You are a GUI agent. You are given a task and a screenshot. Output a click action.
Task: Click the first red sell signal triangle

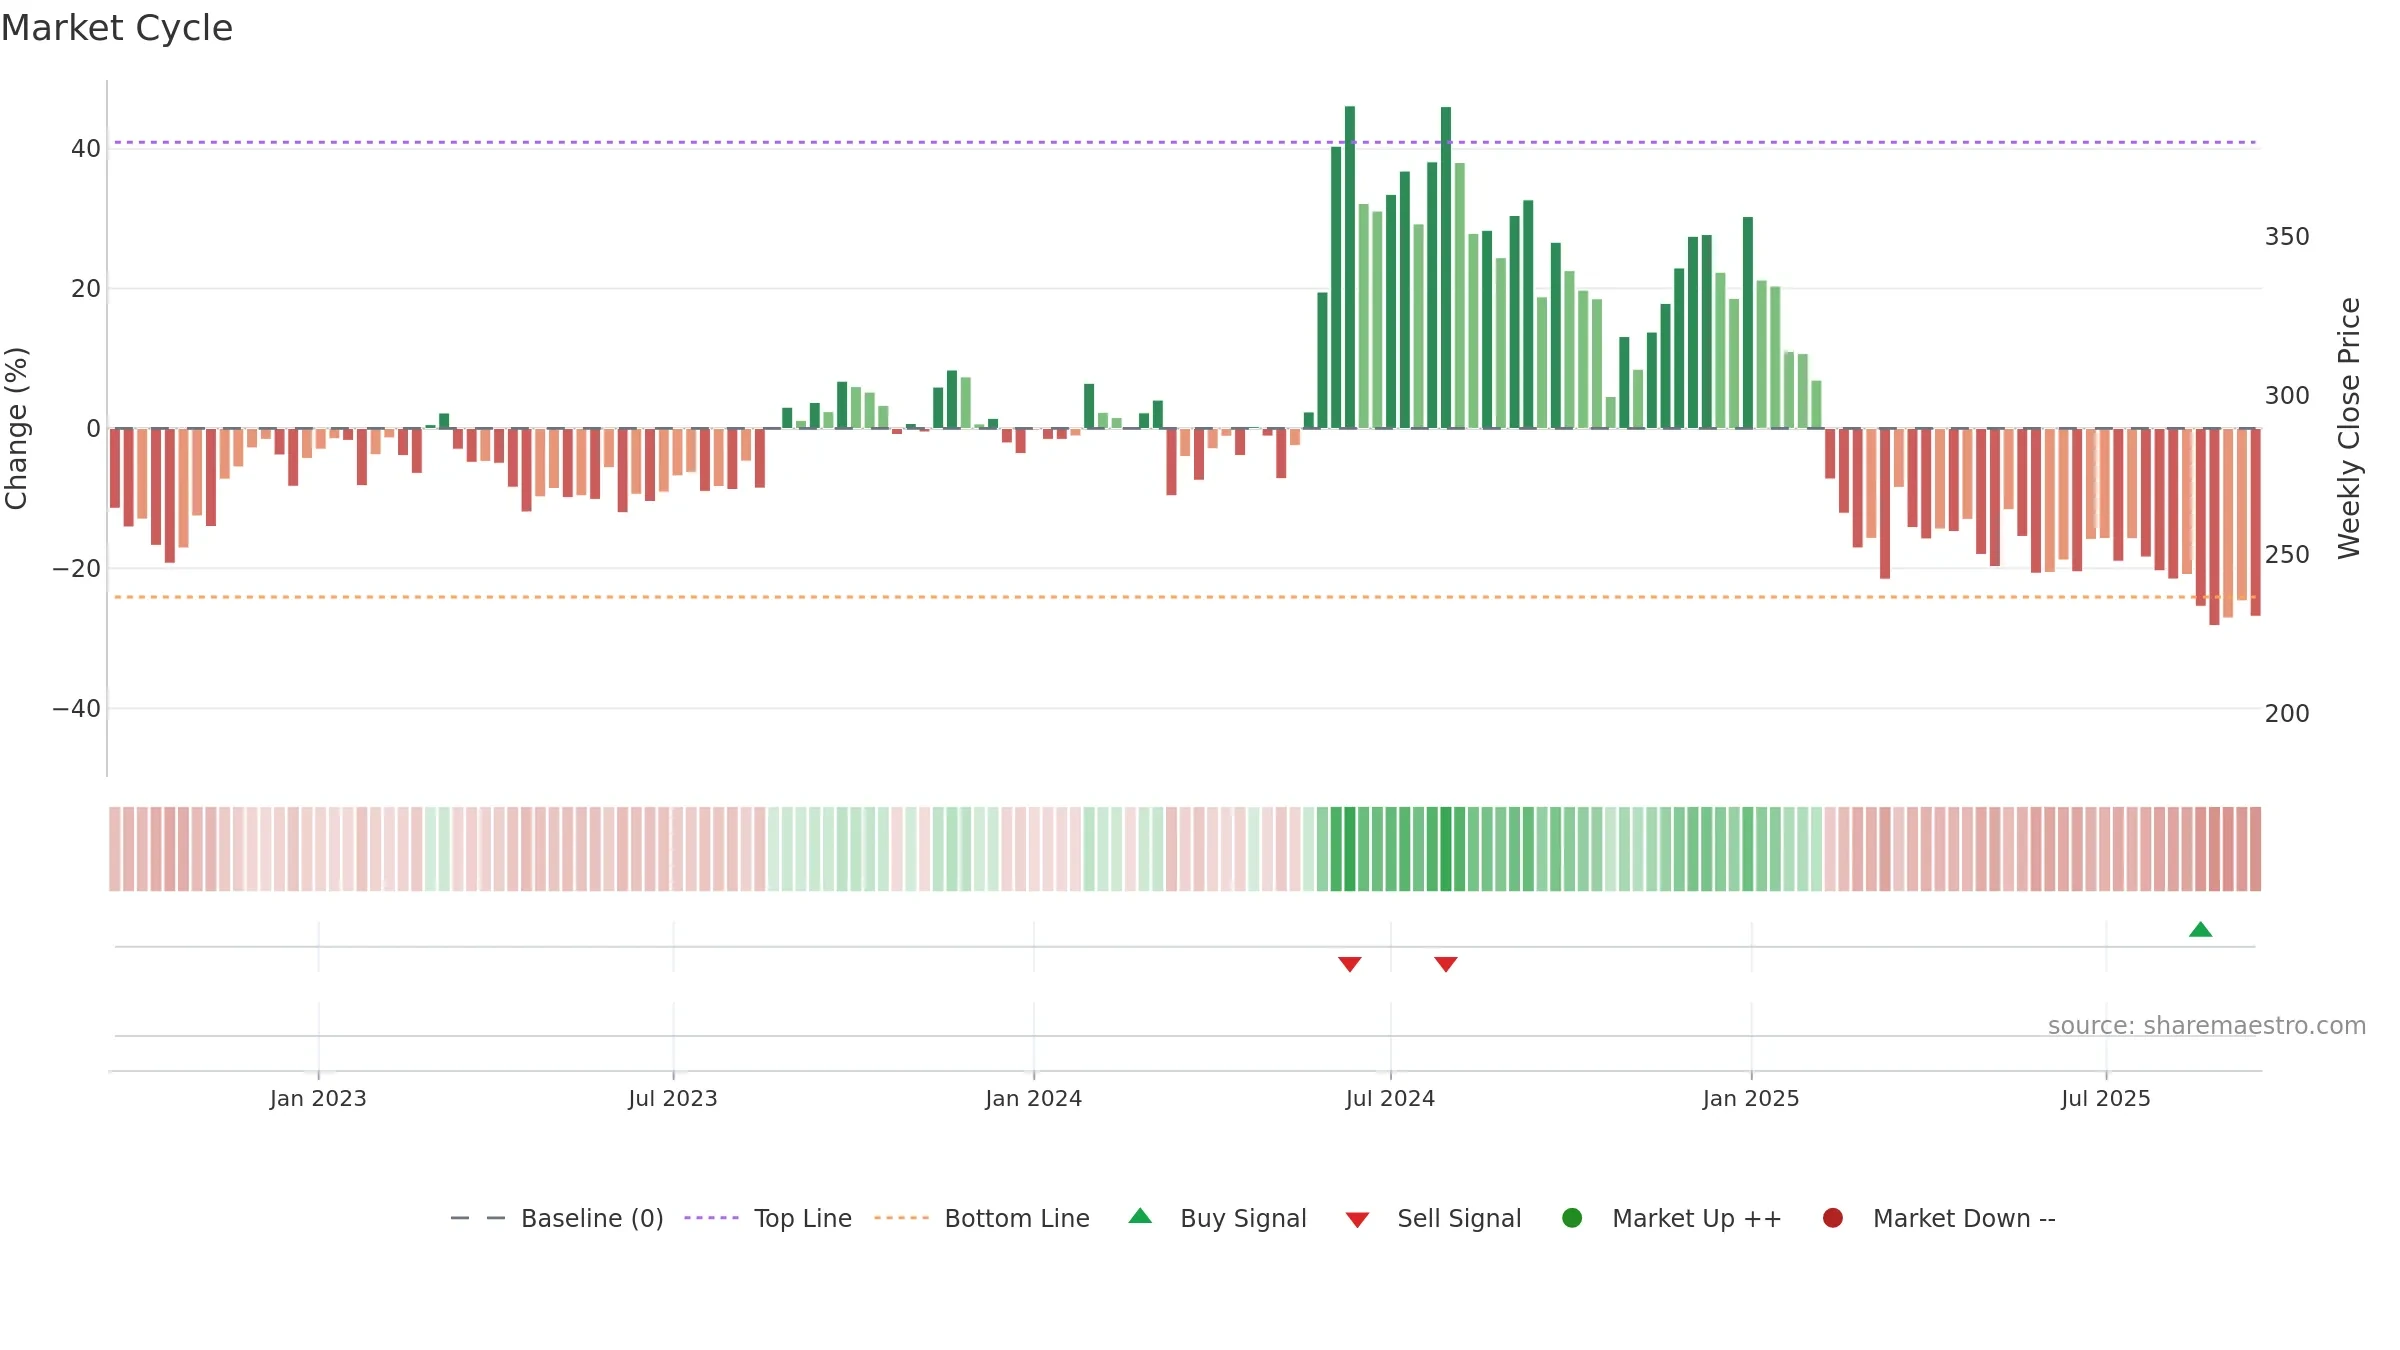click(x=1350, y=964)
